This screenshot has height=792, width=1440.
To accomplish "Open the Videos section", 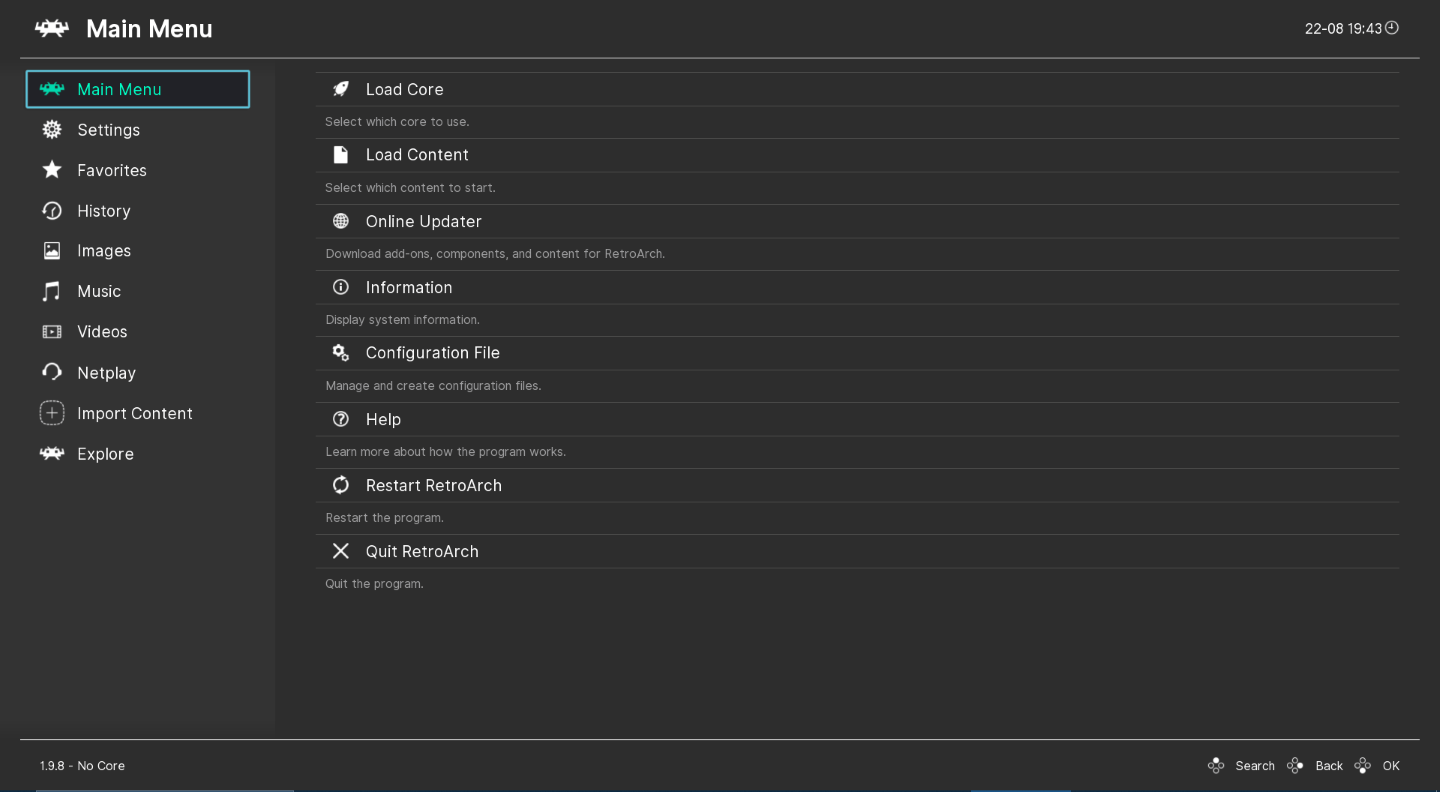I will coord(101,331).
